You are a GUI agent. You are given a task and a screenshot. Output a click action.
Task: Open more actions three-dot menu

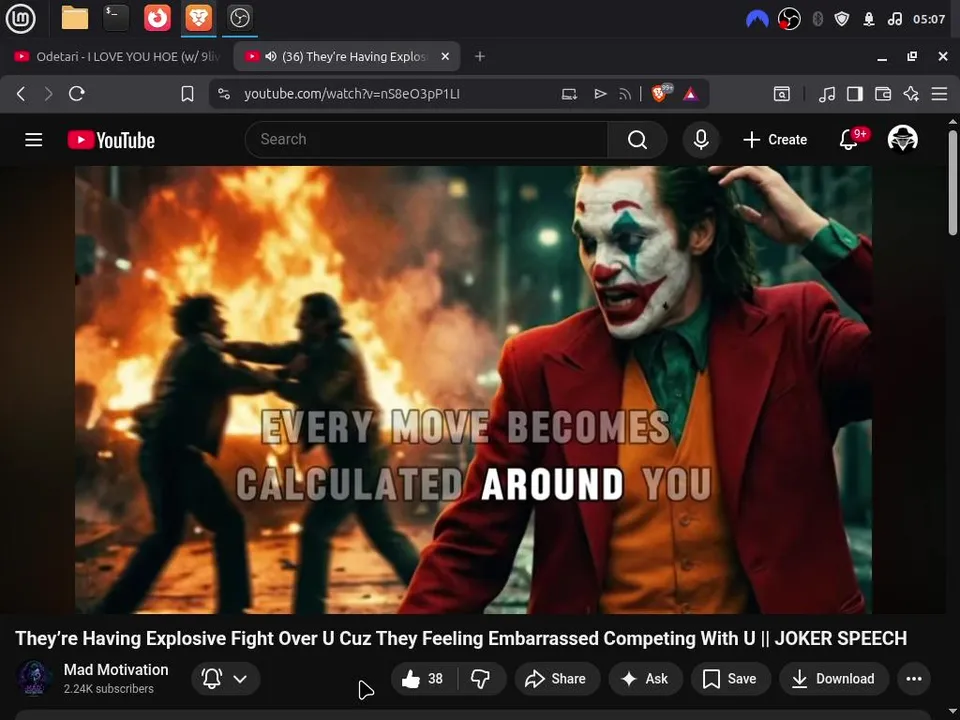914,678
